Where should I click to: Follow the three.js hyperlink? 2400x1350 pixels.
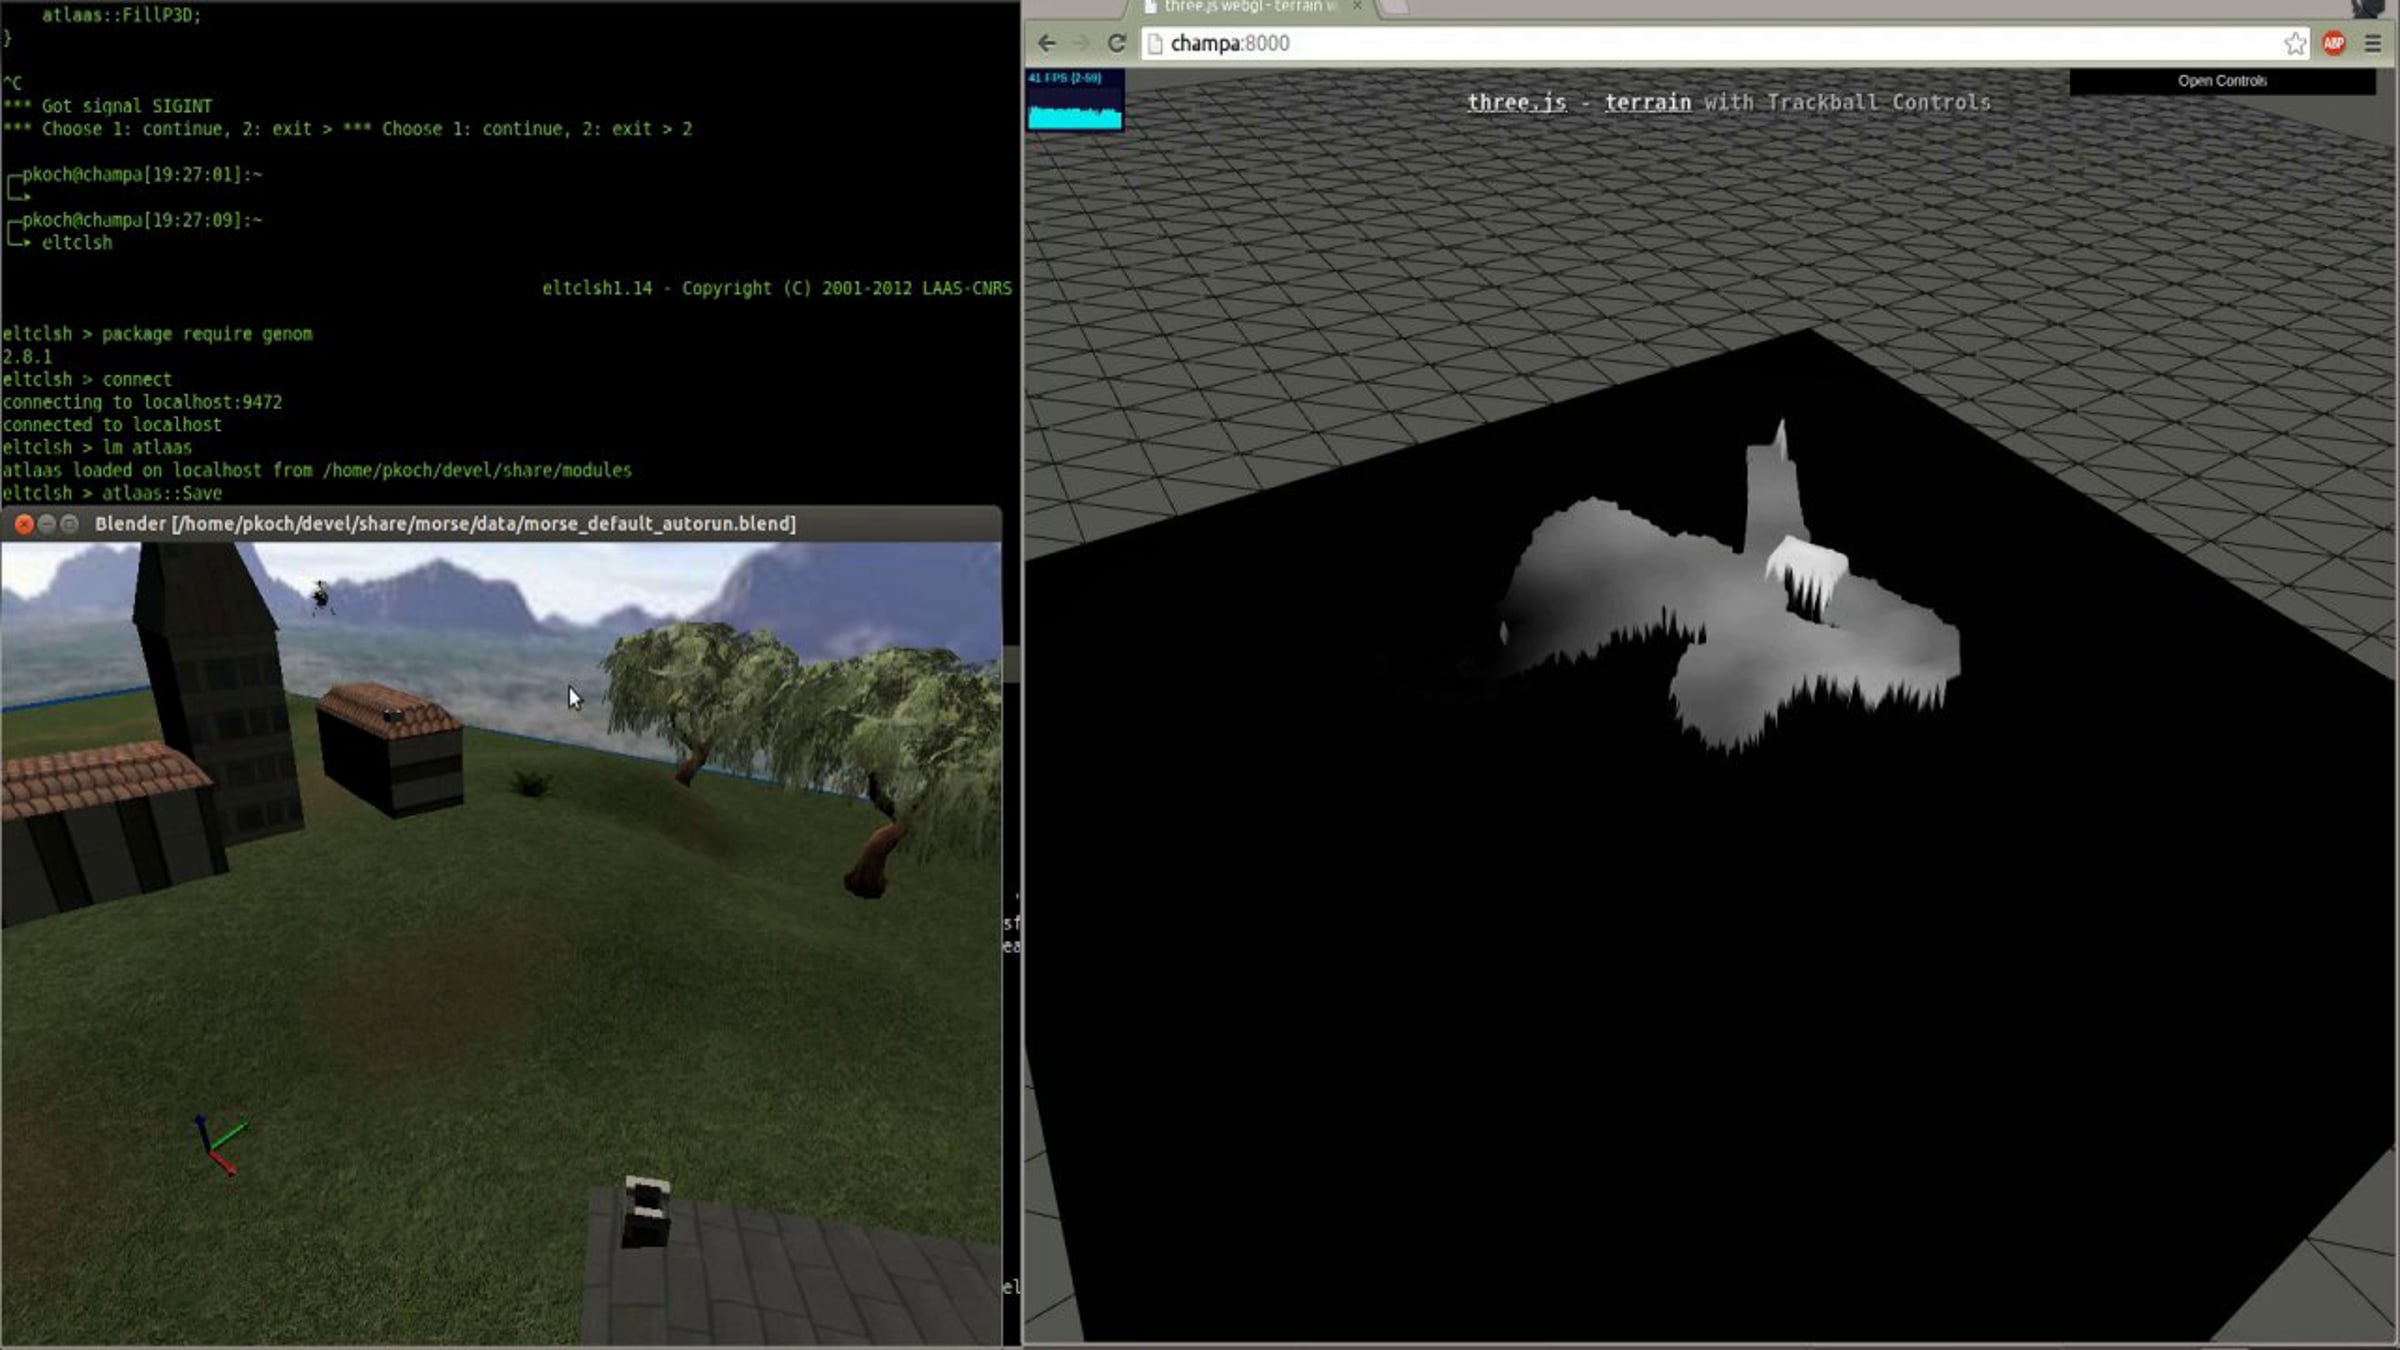pyautogui.click(x=1516, y=103)
